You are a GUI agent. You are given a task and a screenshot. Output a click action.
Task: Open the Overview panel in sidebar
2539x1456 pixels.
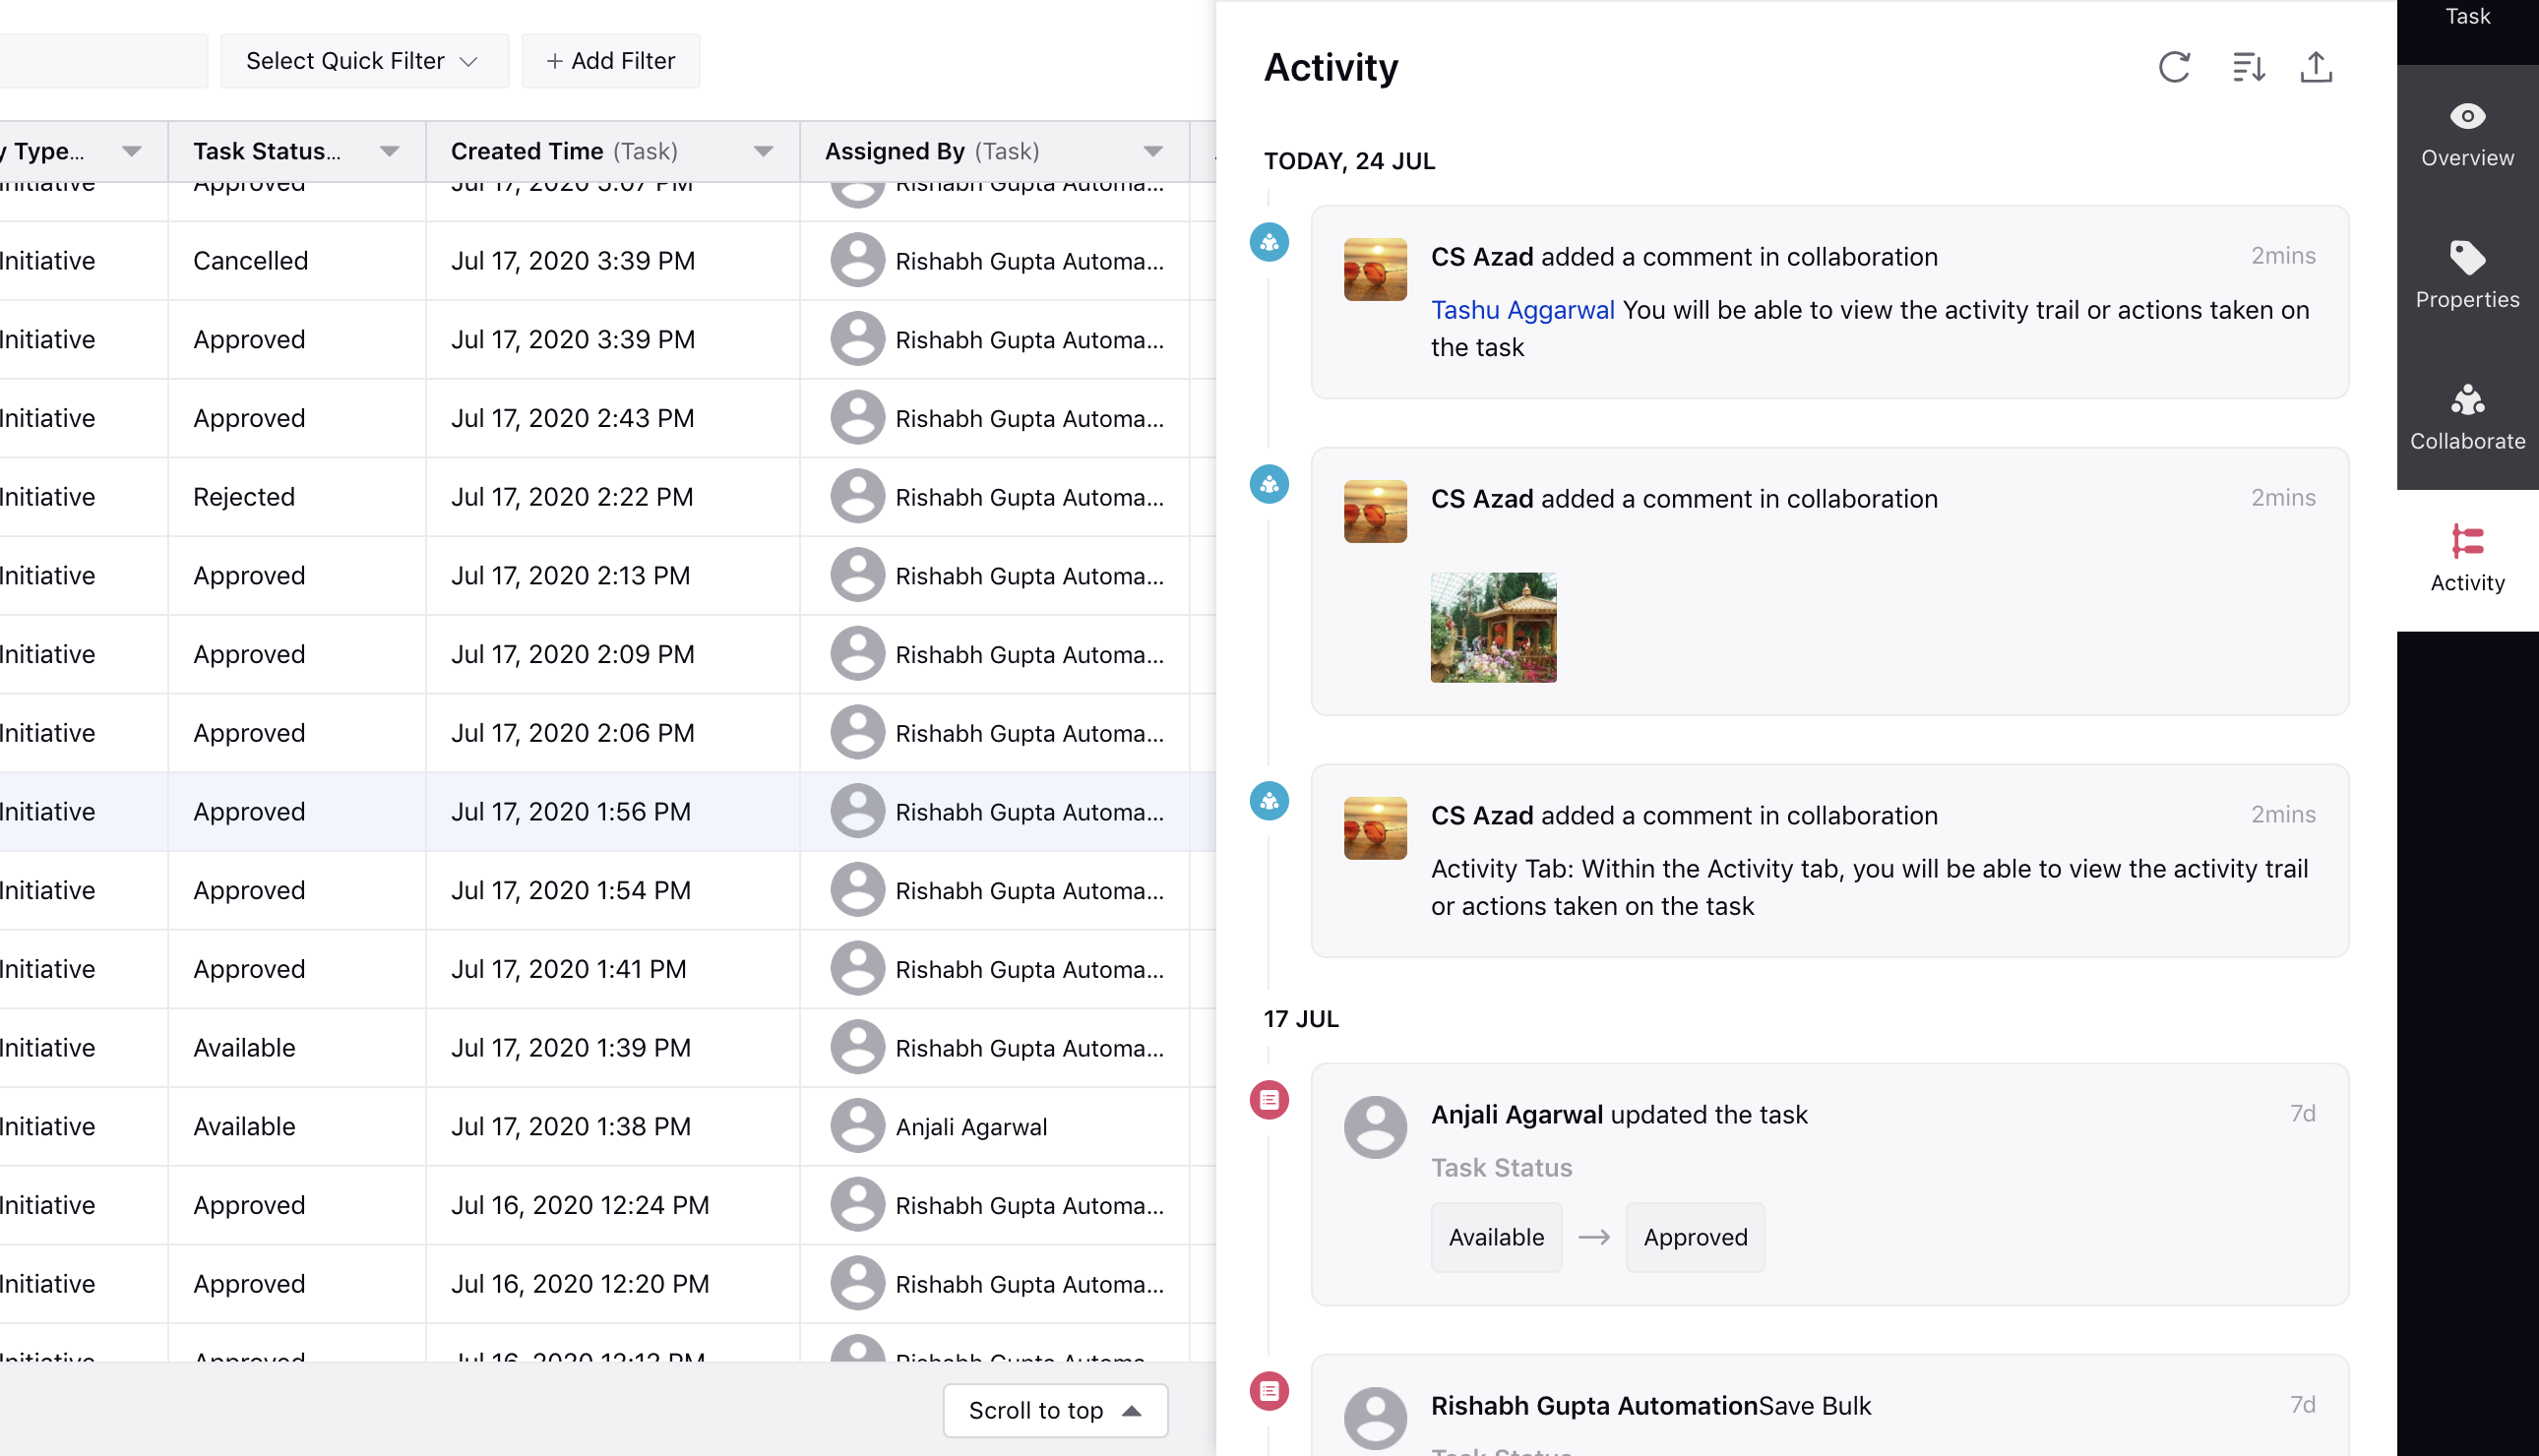2466,136
